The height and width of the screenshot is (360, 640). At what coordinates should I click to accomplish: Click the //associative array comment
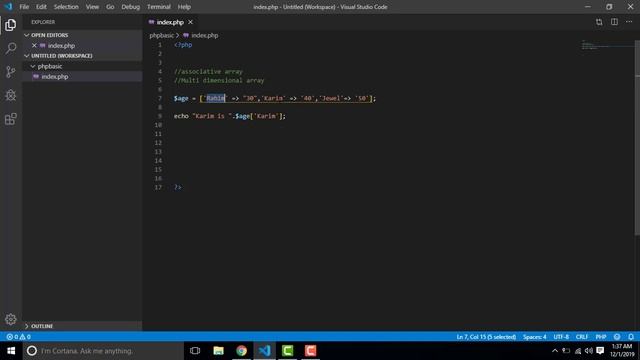tap(208, 71)
